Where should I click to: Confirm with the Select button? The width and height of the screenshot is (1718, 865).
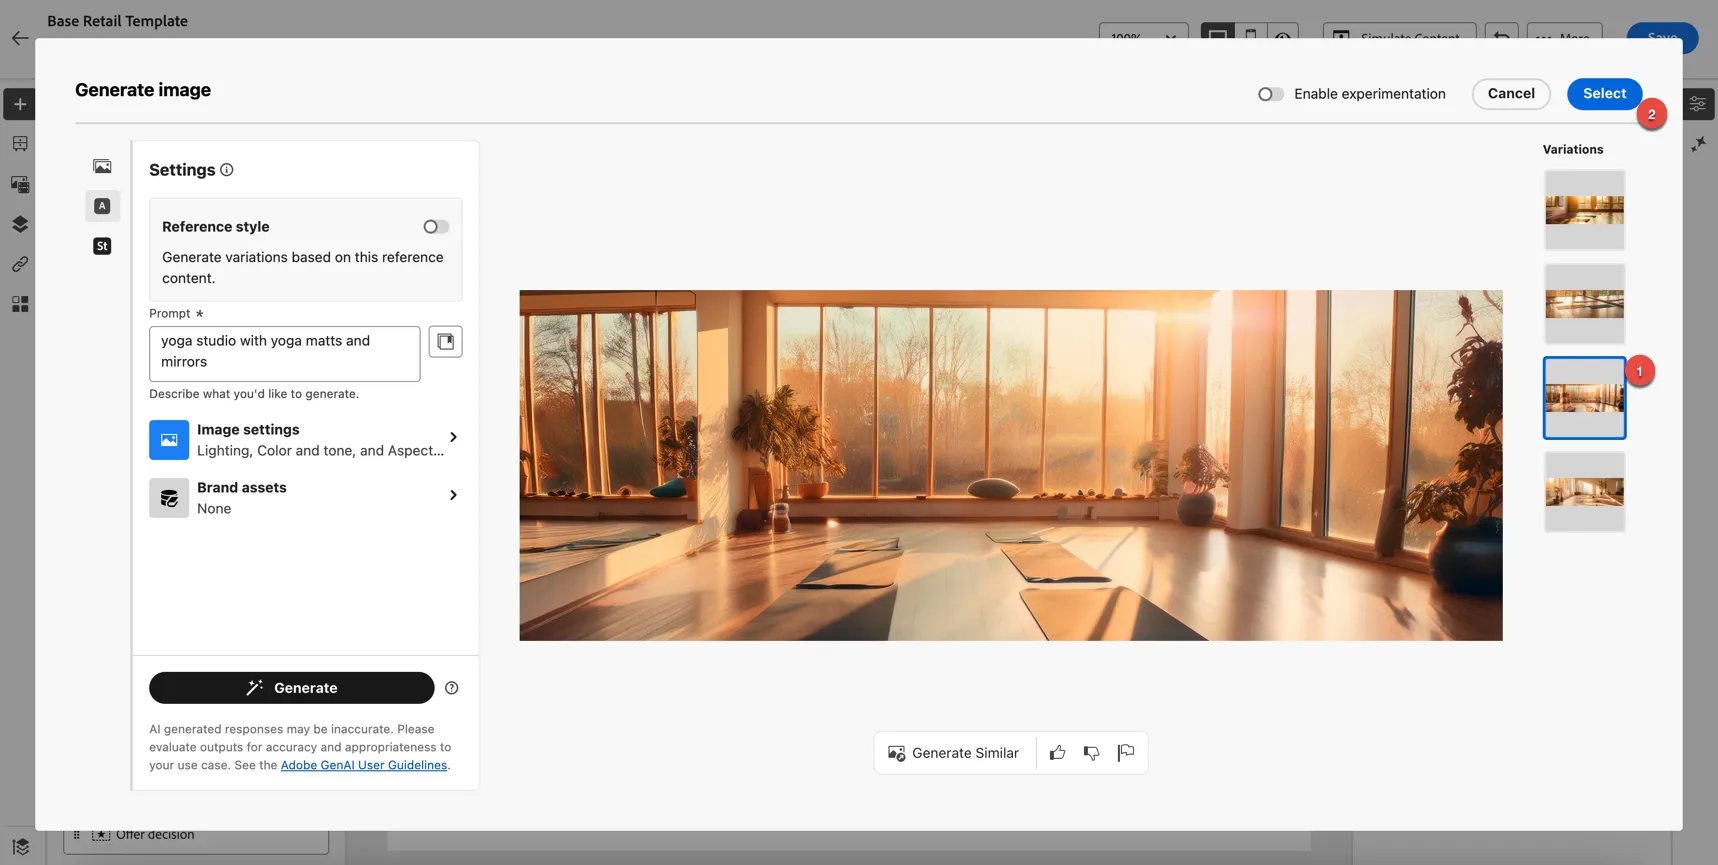tap(1604, 93)
